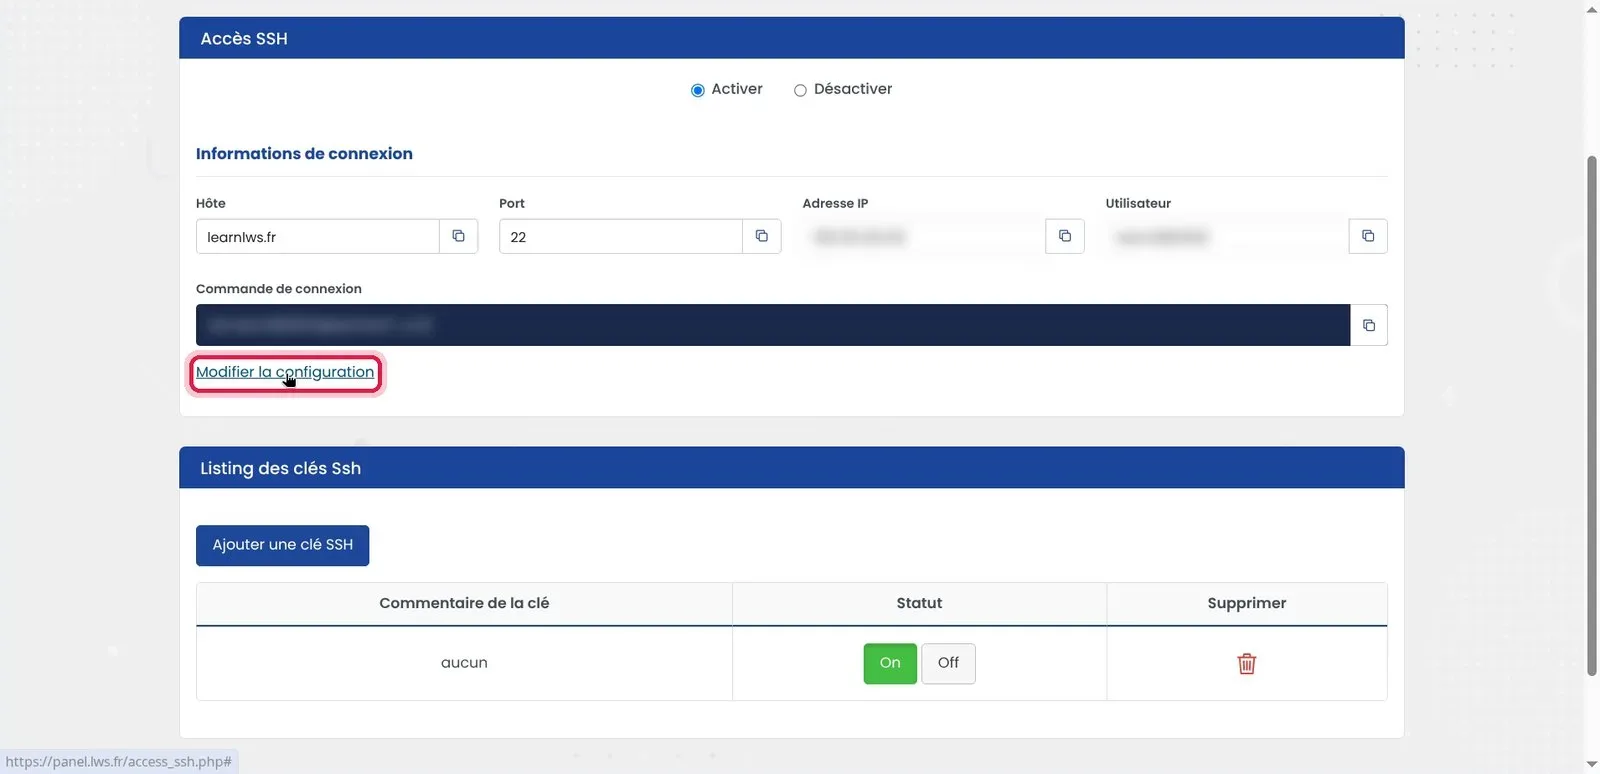The image size is (1600, 774).
Task: Select the Activer radio button
Action: click(x=698, y=90)
